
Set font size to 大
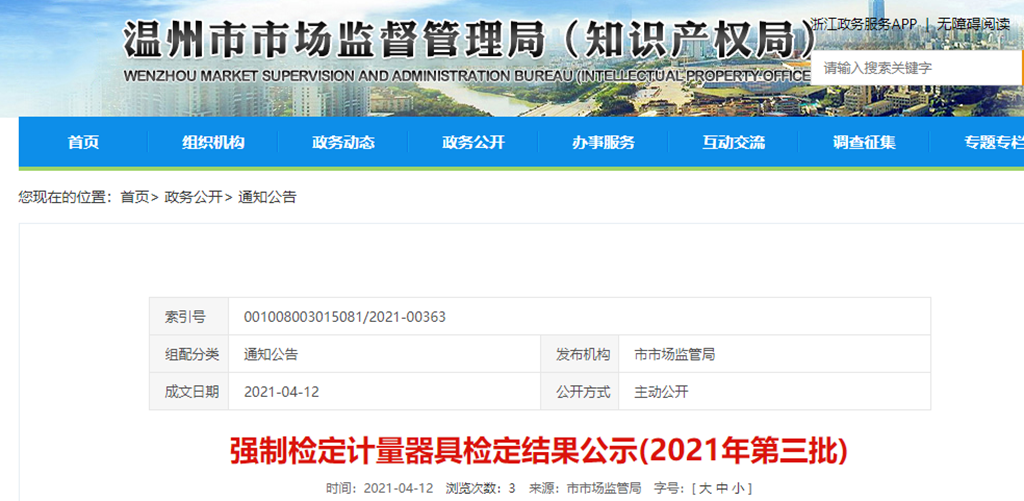pos(705,488)
